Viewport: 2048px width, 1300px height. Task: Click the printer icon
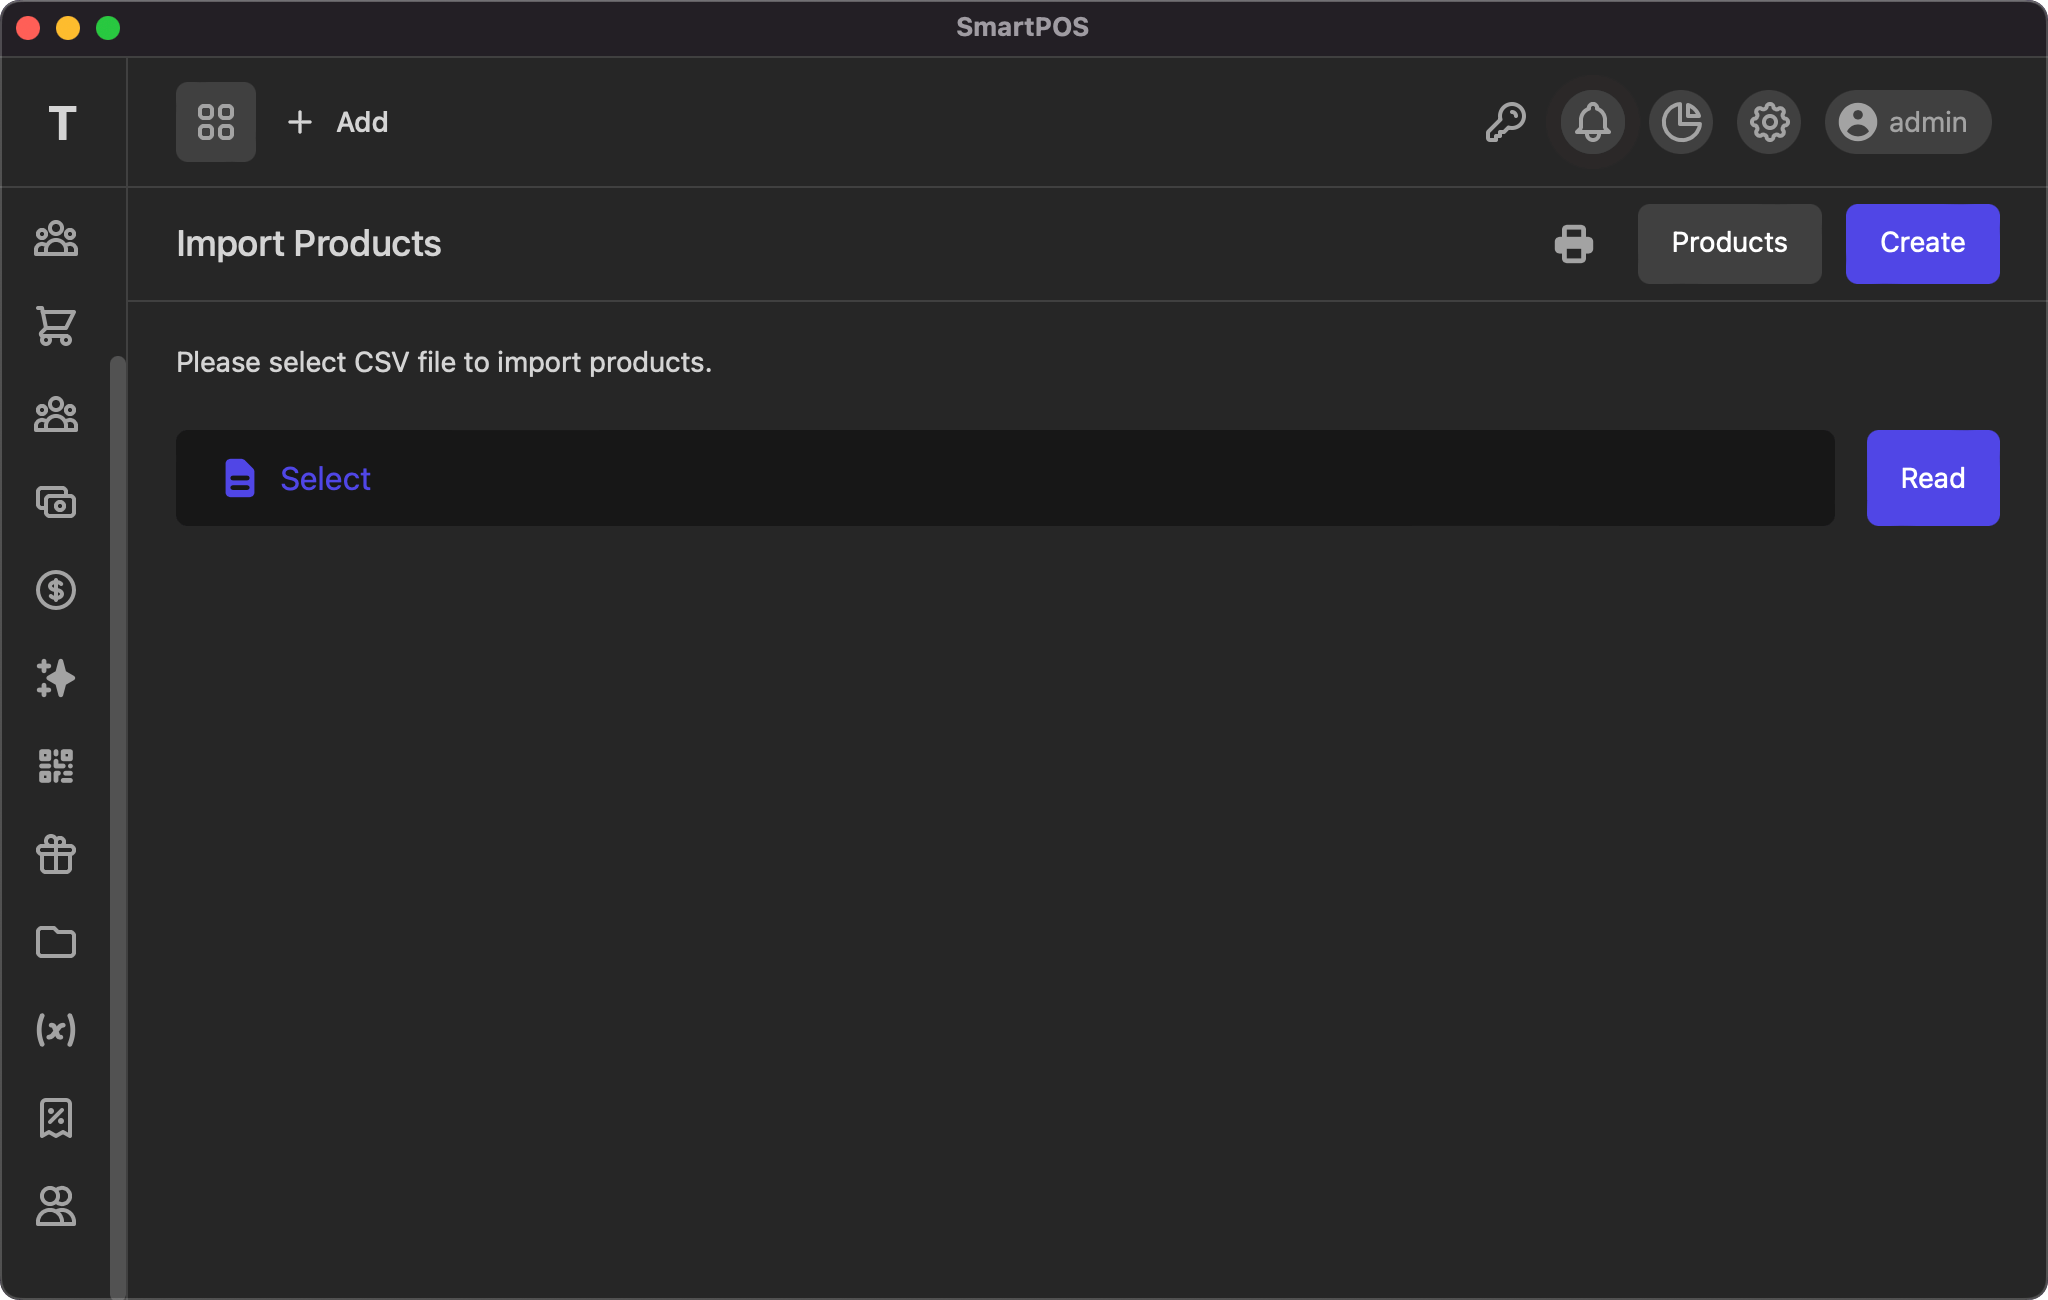tap(1574, 244)
